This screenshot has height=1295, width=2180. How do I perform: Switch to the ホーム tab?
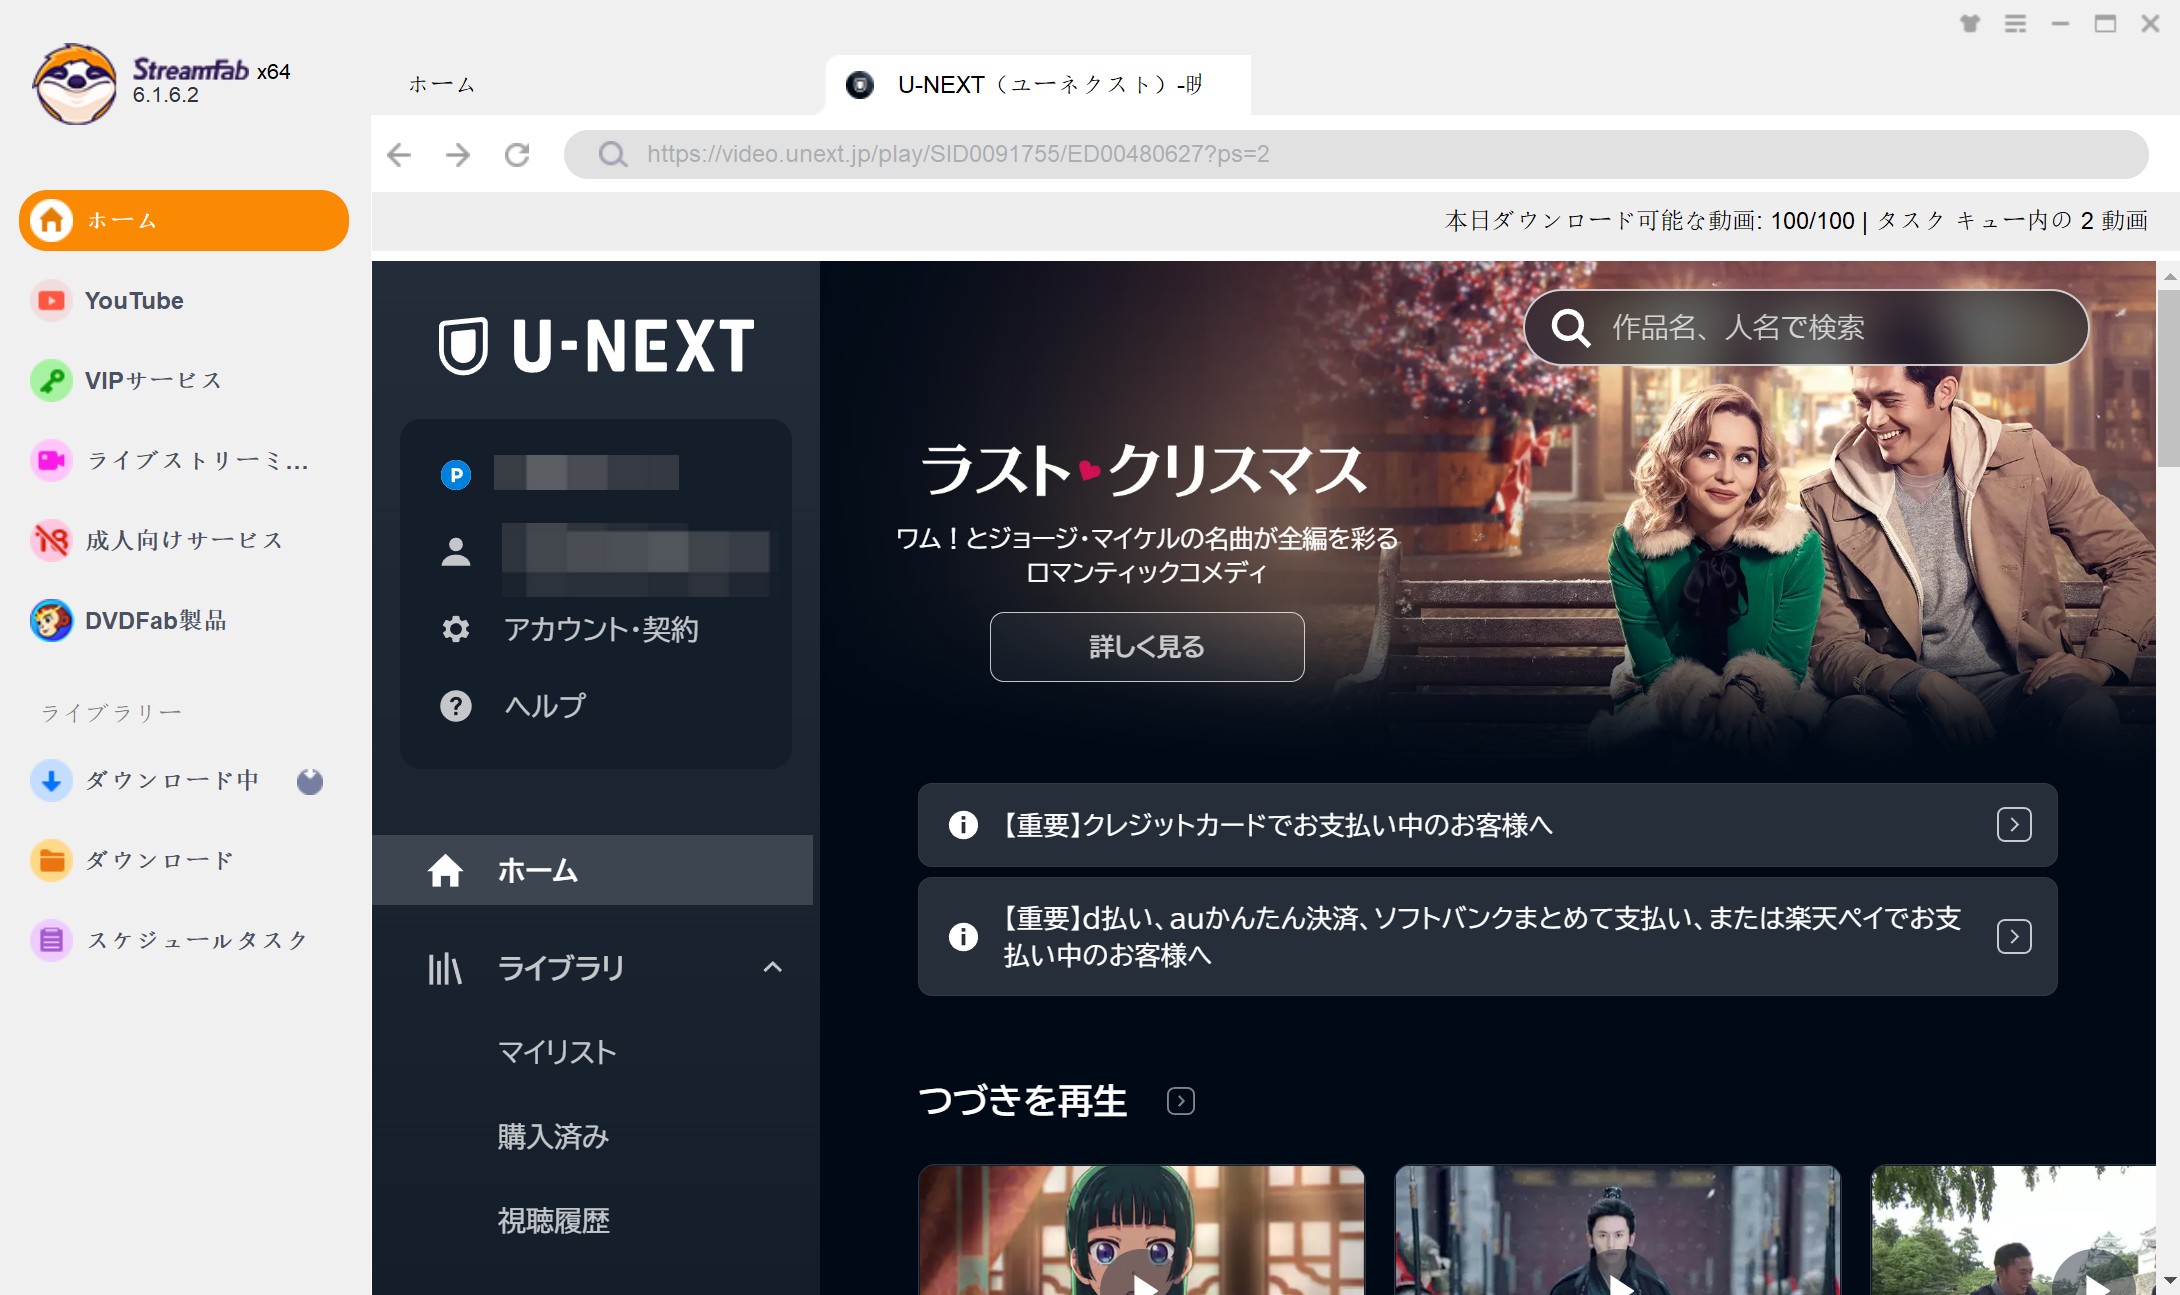(442, 85)
